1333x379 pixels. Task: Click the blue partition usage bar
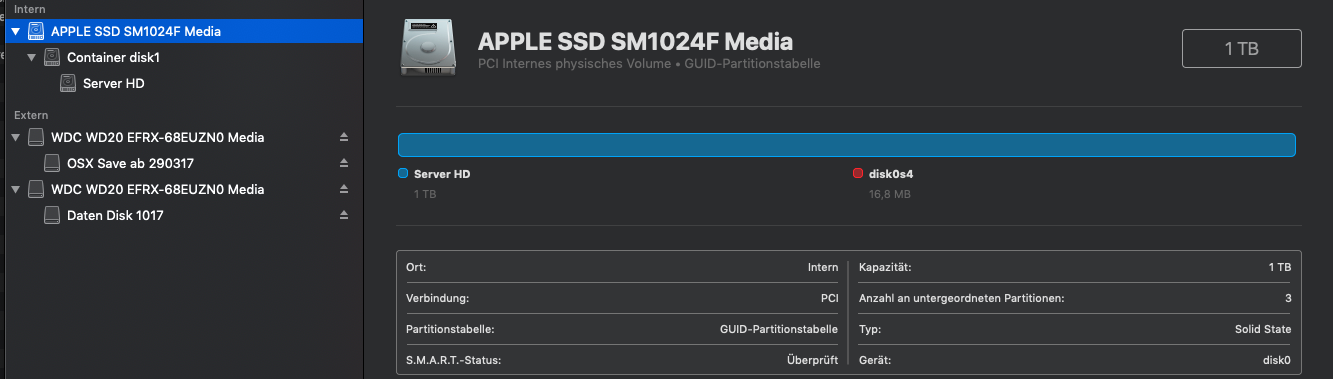[847, 145]
